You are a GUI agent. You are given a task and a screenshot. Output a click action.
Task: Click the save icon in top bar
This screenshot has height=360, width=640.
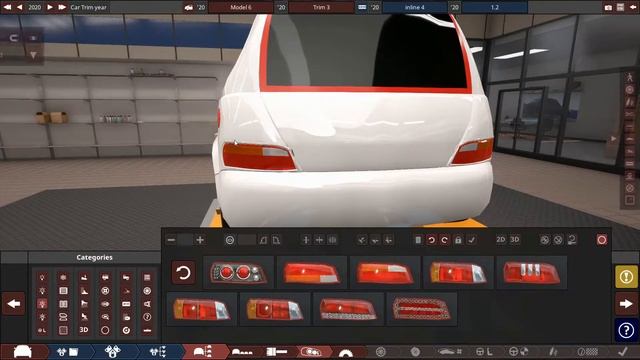tap(620, 7)
